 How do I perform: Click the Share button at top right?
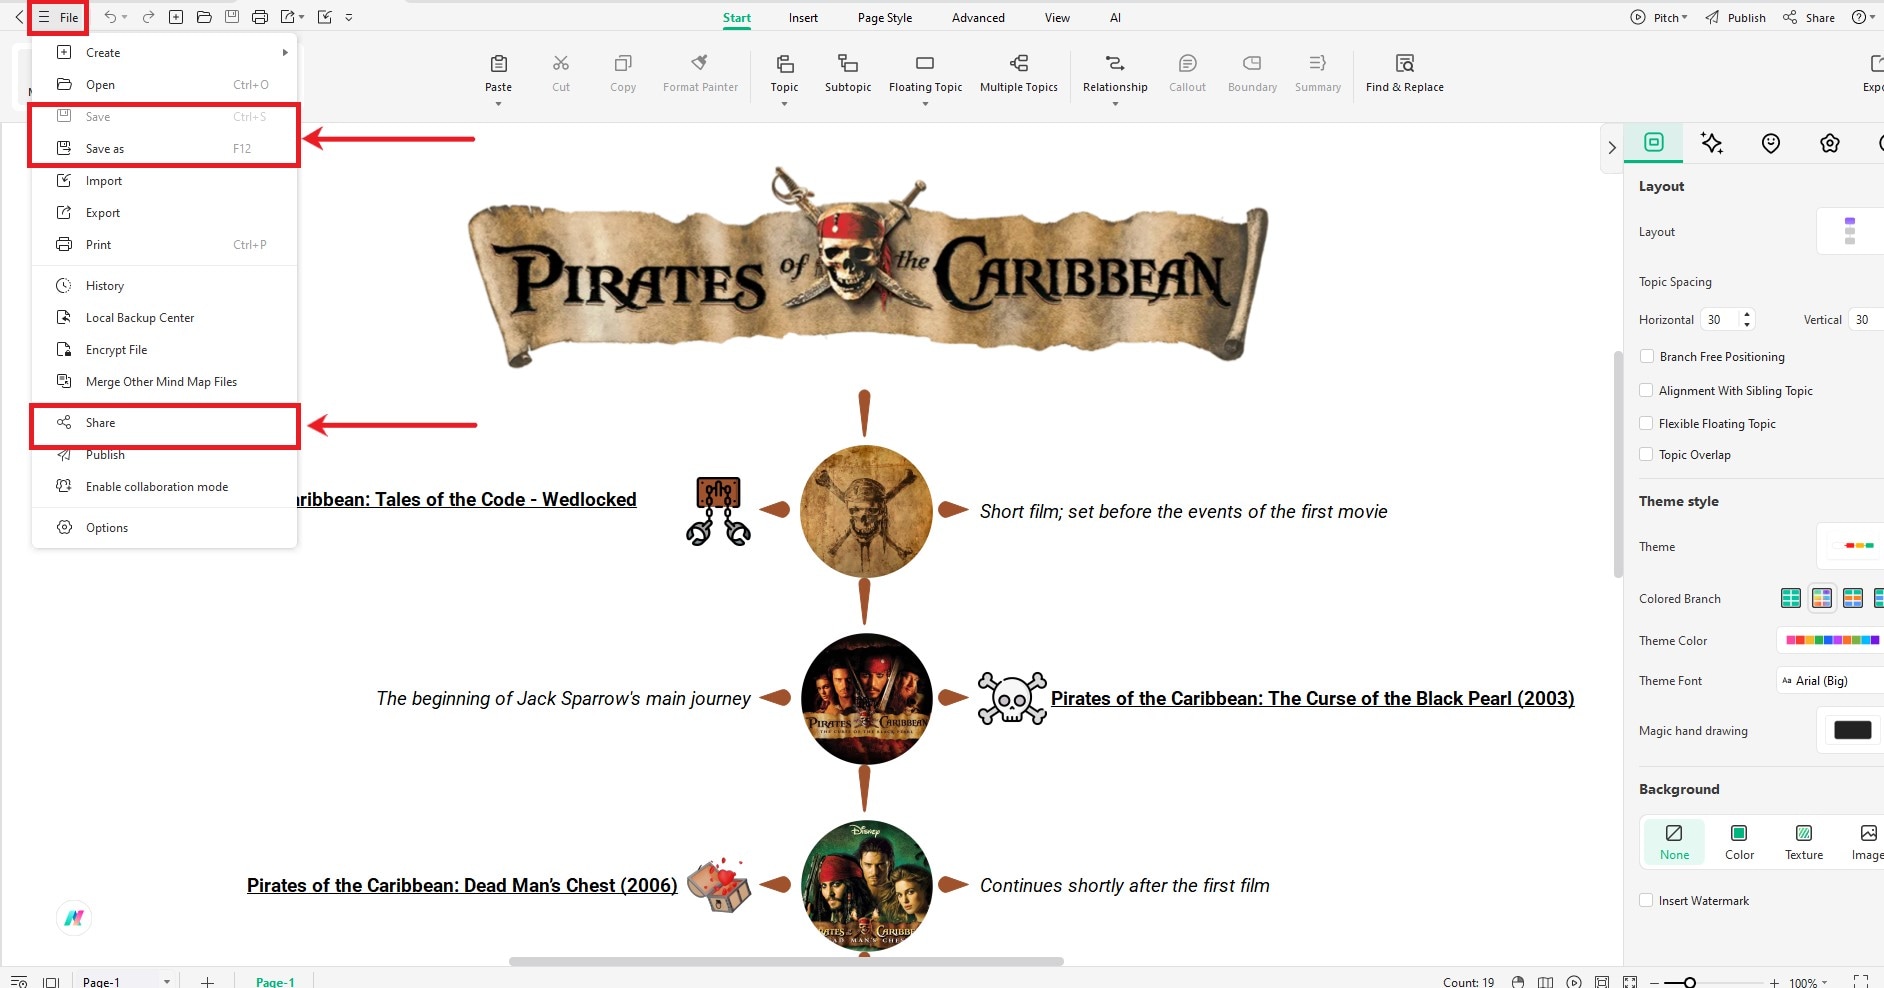click(1809, 17)
